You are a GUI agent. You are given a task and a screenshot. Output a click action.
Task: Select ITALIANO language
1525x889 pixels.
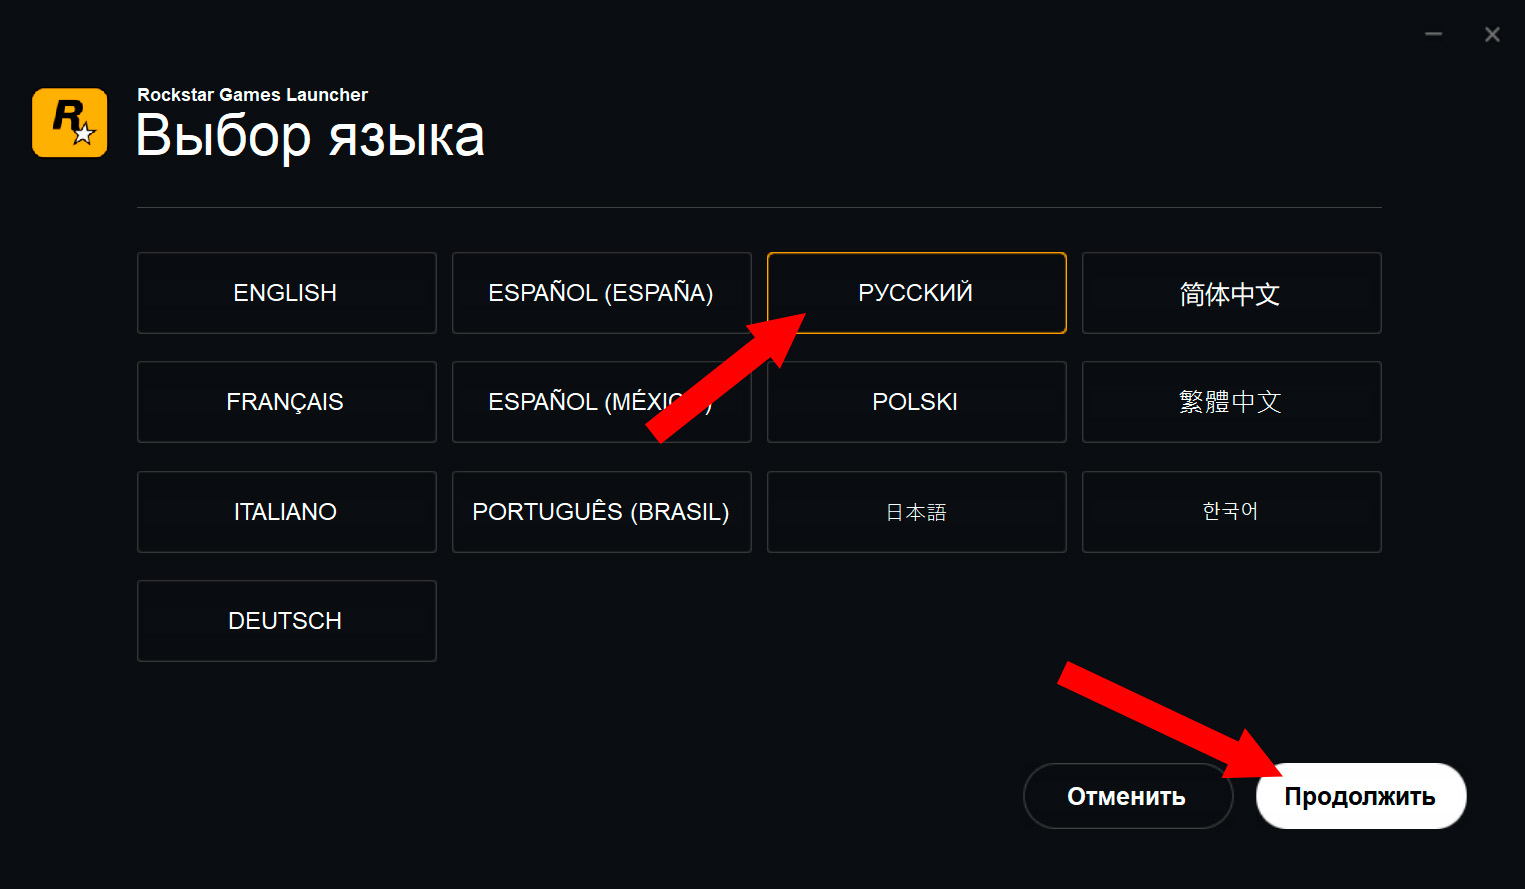click(x=286, y=512)
